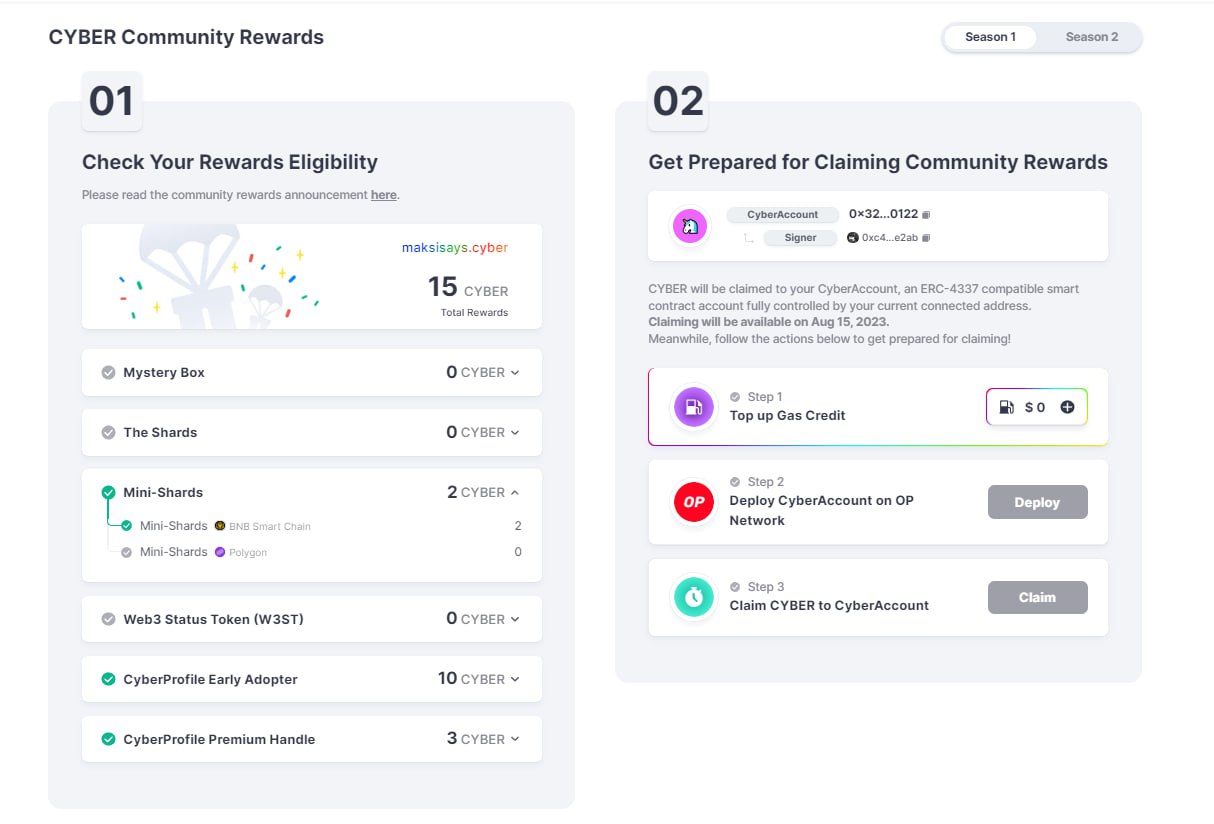Click the BNB Smart Chain logo icon
The image size is (1214, 824).
(x=220, y=526)
